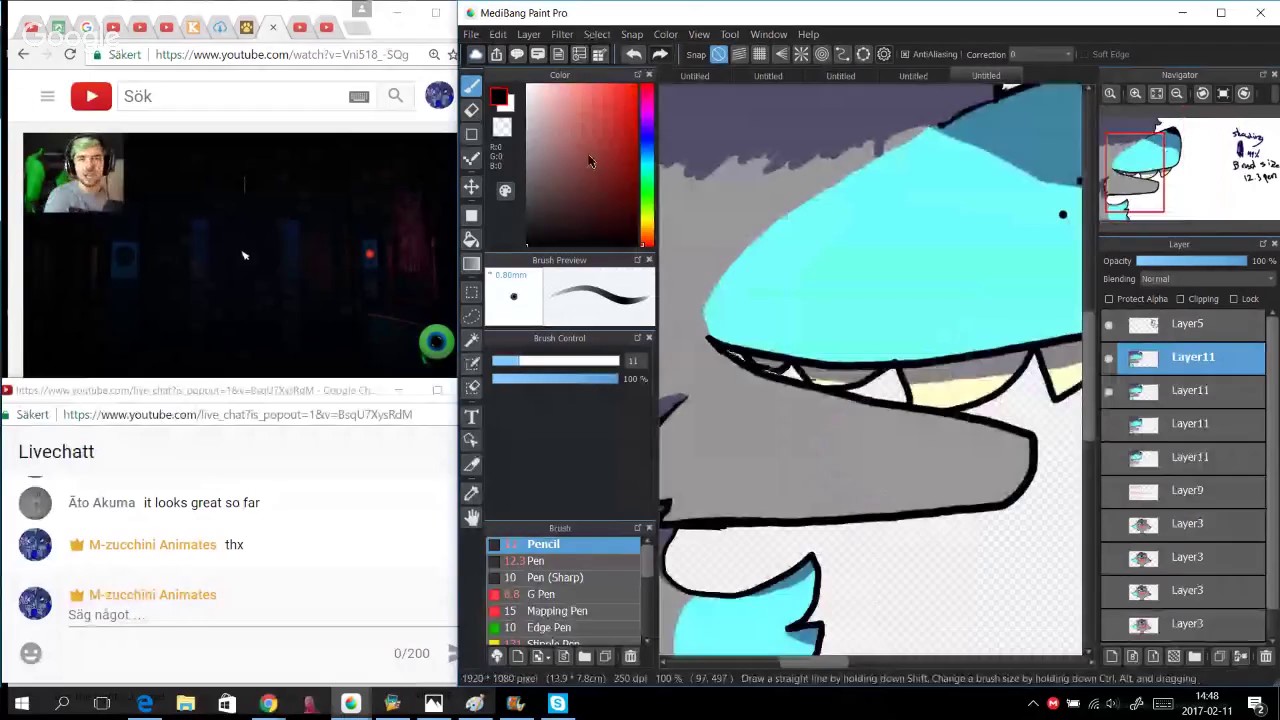Open Skype from the taskbar

tap(557, 704)
